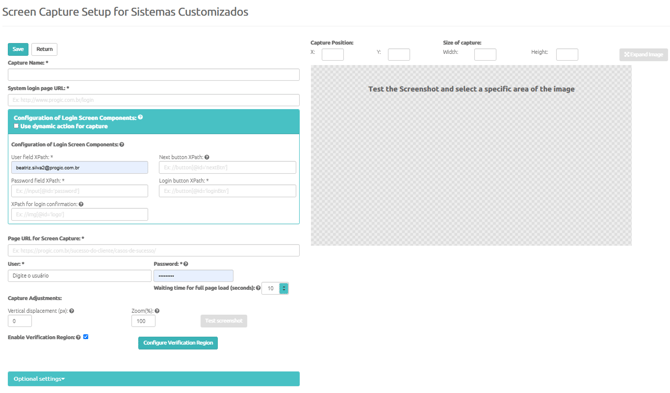Screen dimensions: 670x393
Task: Click the Save button
Action: pos(18,49)
